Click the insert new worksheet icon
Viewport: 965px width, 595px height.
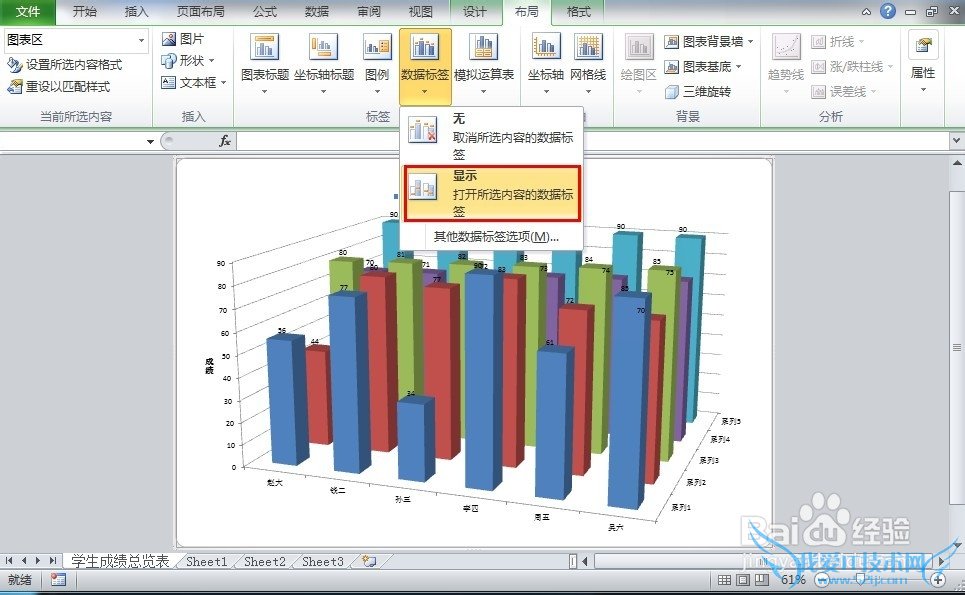point(369,561)
